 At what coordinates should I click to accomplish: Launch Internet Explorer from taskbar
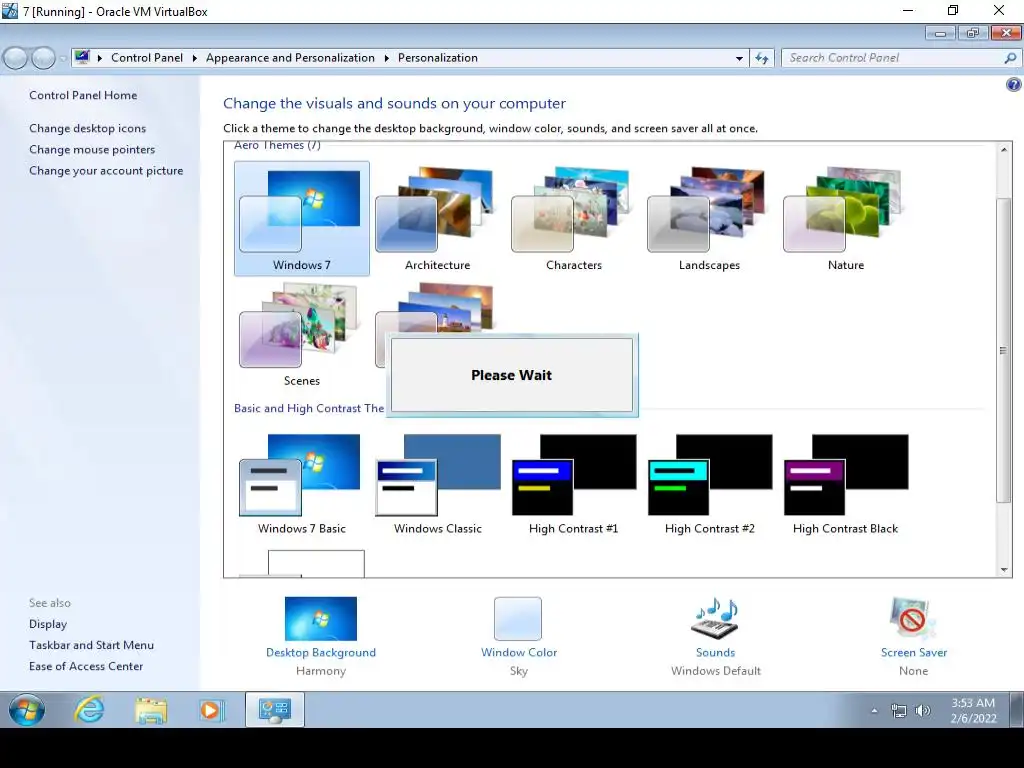pyautogui.click(x=89, y=710)
